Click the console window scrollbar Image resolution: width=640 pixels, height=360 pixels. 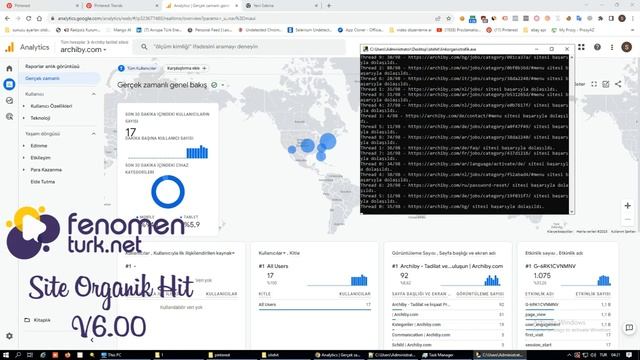[x=571, y=134]
